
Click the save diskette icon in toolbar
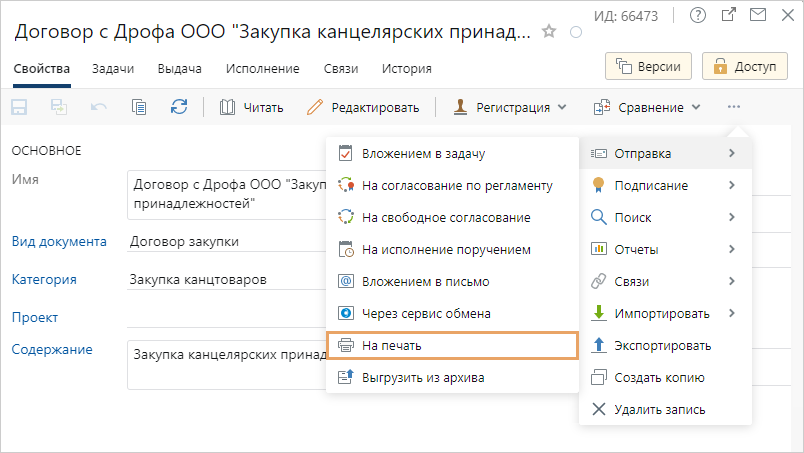click(19, 107)
